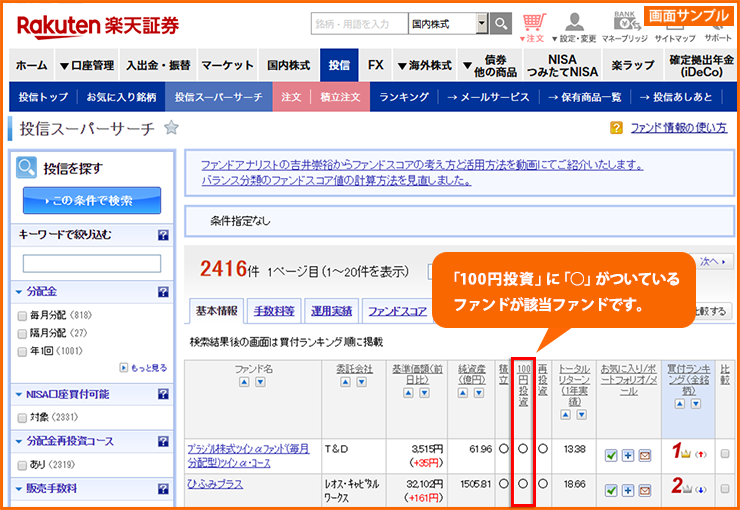Open the 設定・変更 person icon
740x510 pixels.
[x=574, y=27]
